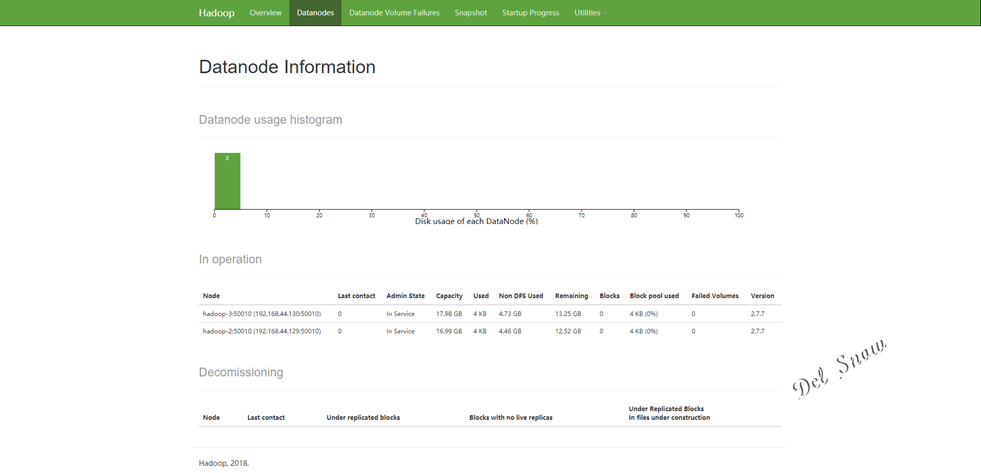This screenshot has width=981, height=473.
Task: Select the hadoop-2:50010 node entry
Action: point(262,331)
